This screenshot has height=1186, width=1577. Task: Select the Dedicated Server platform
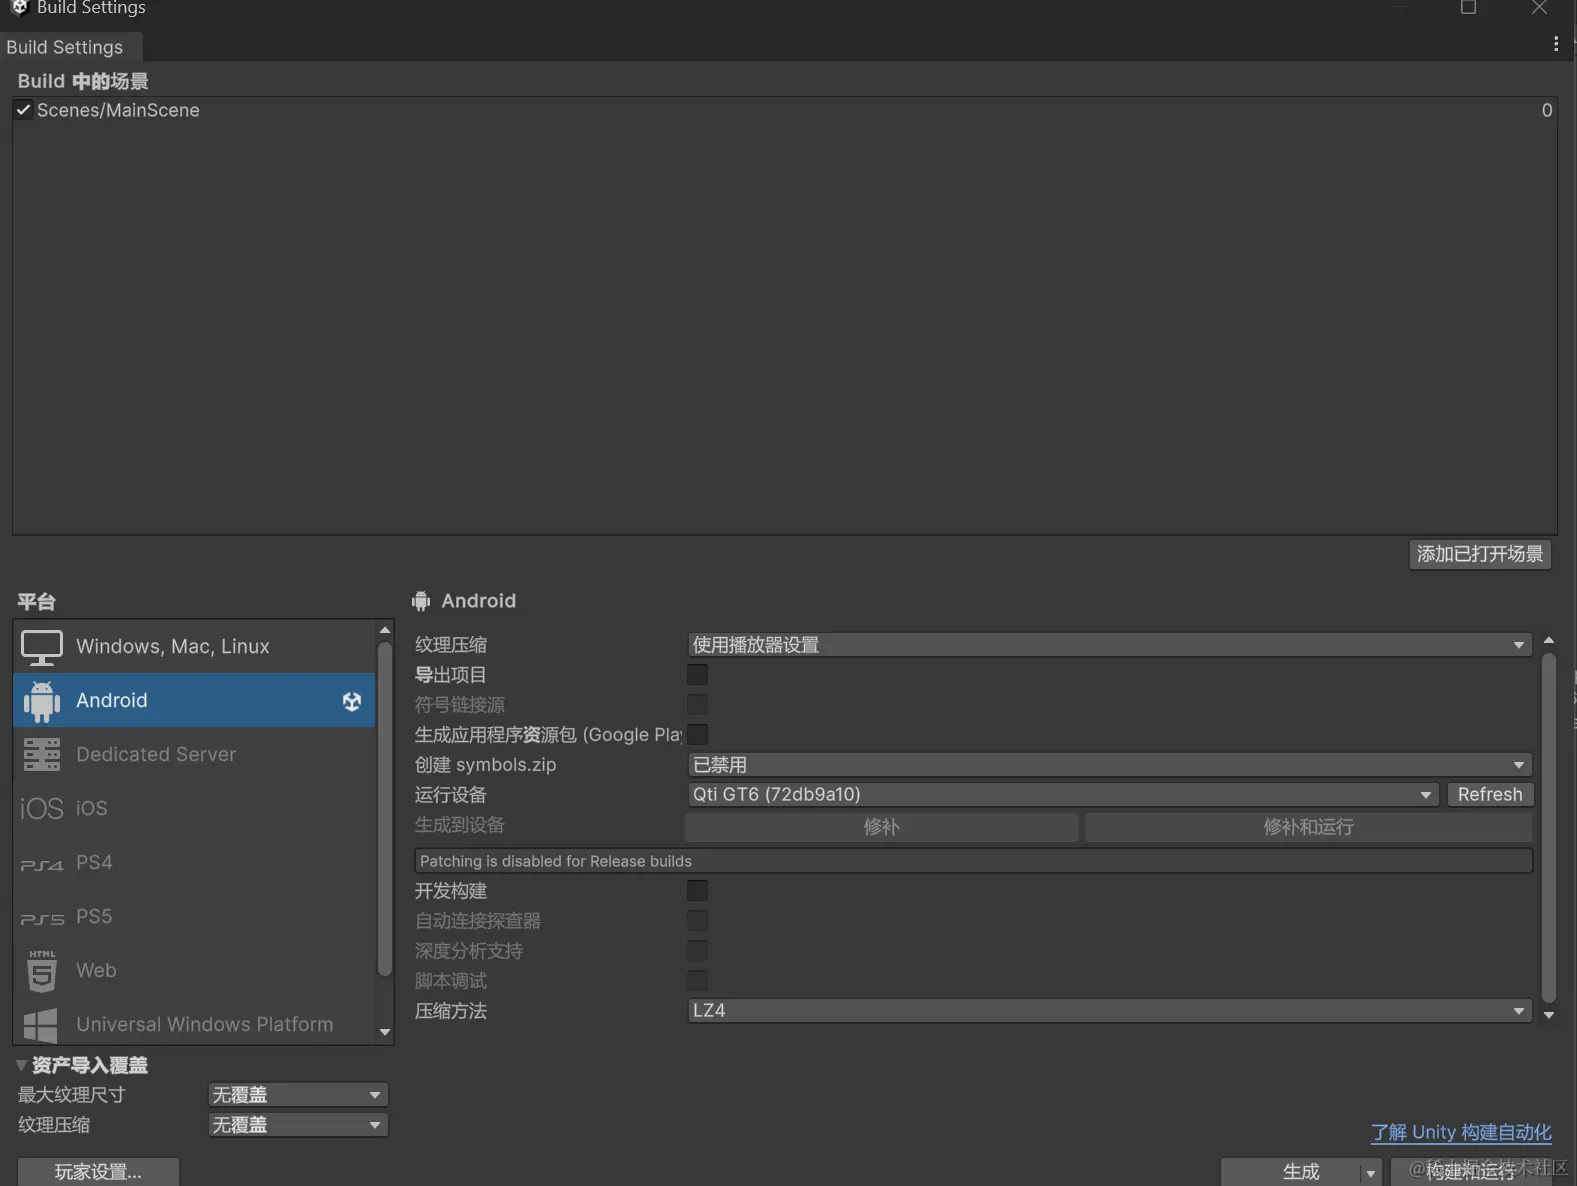point(194,755)
